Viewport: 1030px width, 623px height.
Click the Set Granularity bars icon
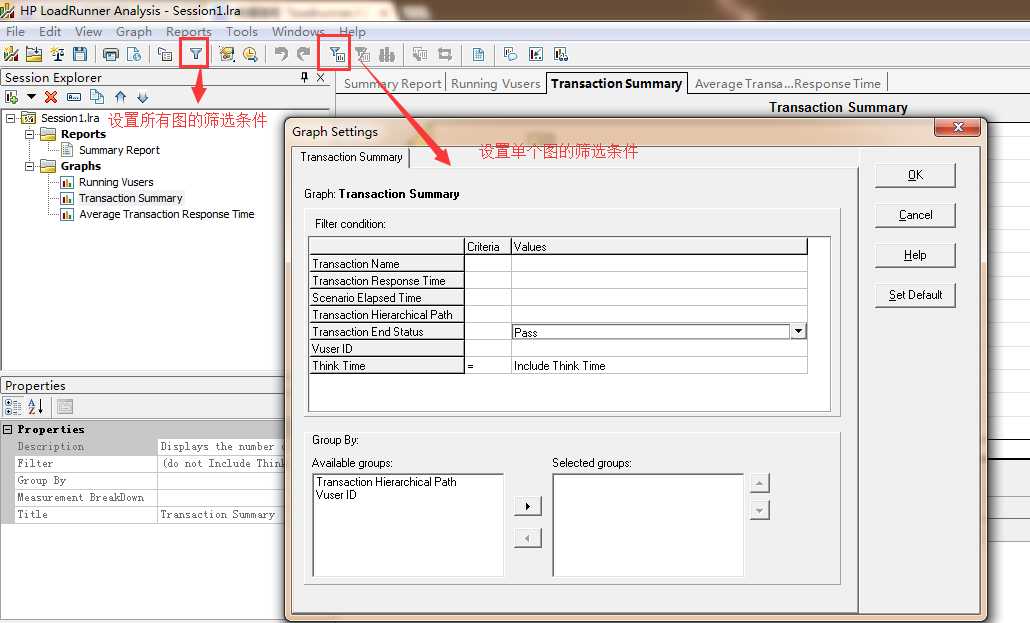pyautogui.click(x=387, y=55)
